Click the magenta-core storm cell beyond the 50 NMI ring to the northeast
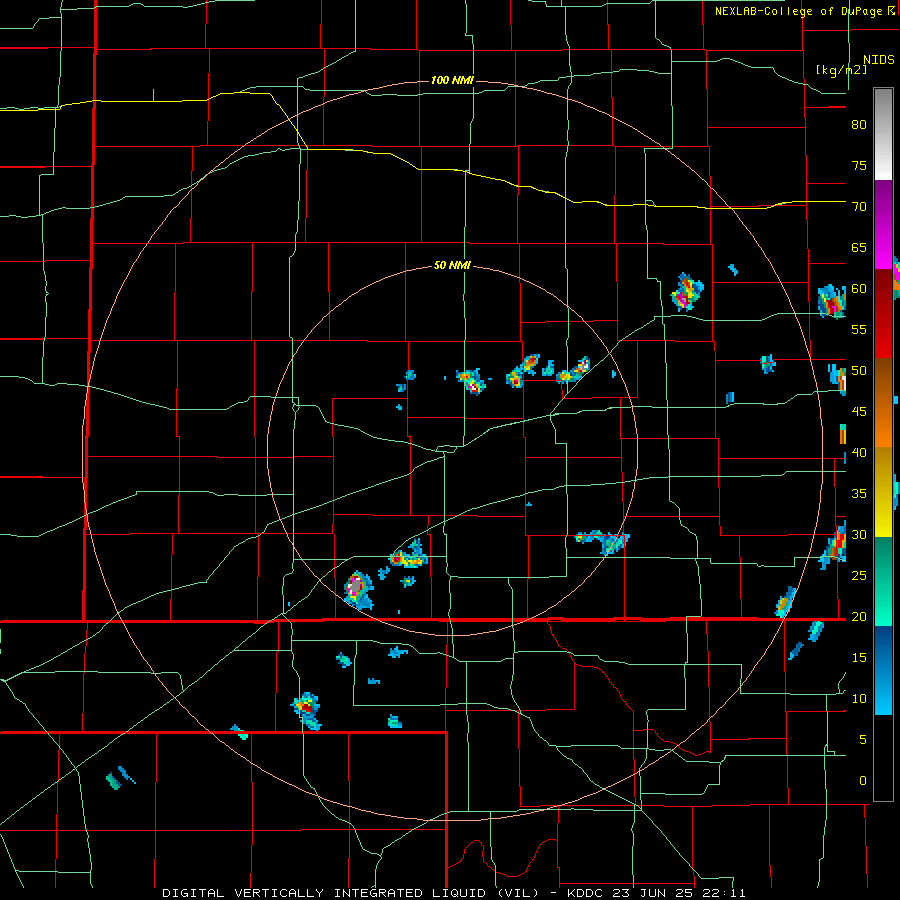 click(686, 293)
